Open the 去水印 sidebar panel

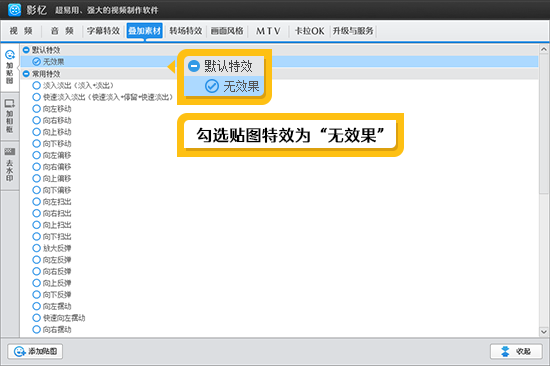click(x=9, y=165)
